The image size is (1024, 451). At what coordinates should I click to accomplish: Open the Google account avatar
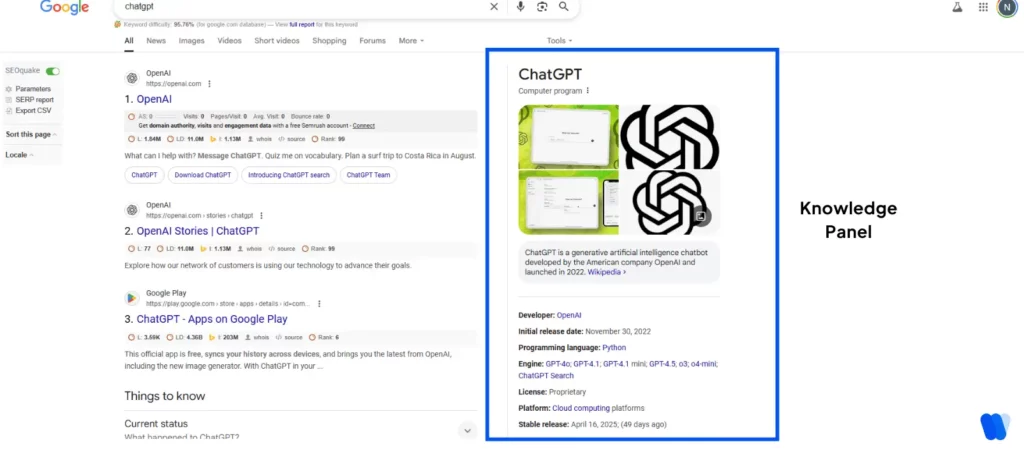pyautogui.click(x=1007, y=7)
